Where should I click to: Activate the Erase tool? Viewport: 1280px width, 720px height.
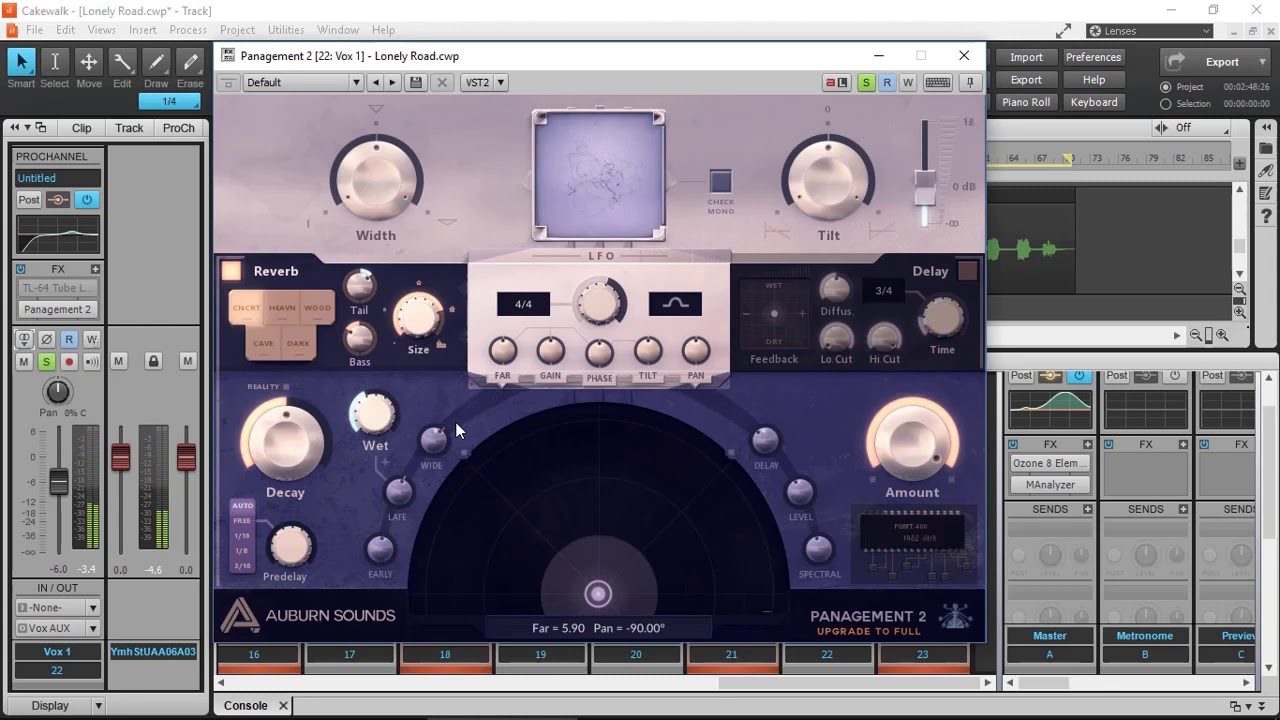(190, 62)
